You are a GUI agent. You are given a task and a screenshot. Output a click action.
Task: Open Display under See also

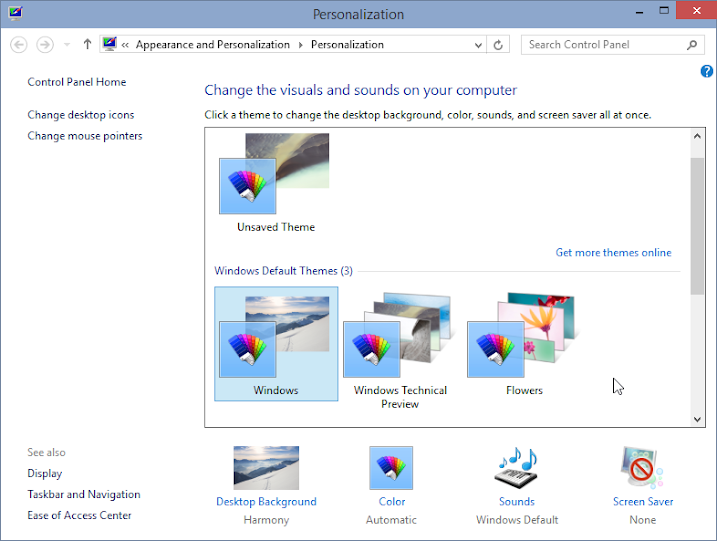coord(45,473)
